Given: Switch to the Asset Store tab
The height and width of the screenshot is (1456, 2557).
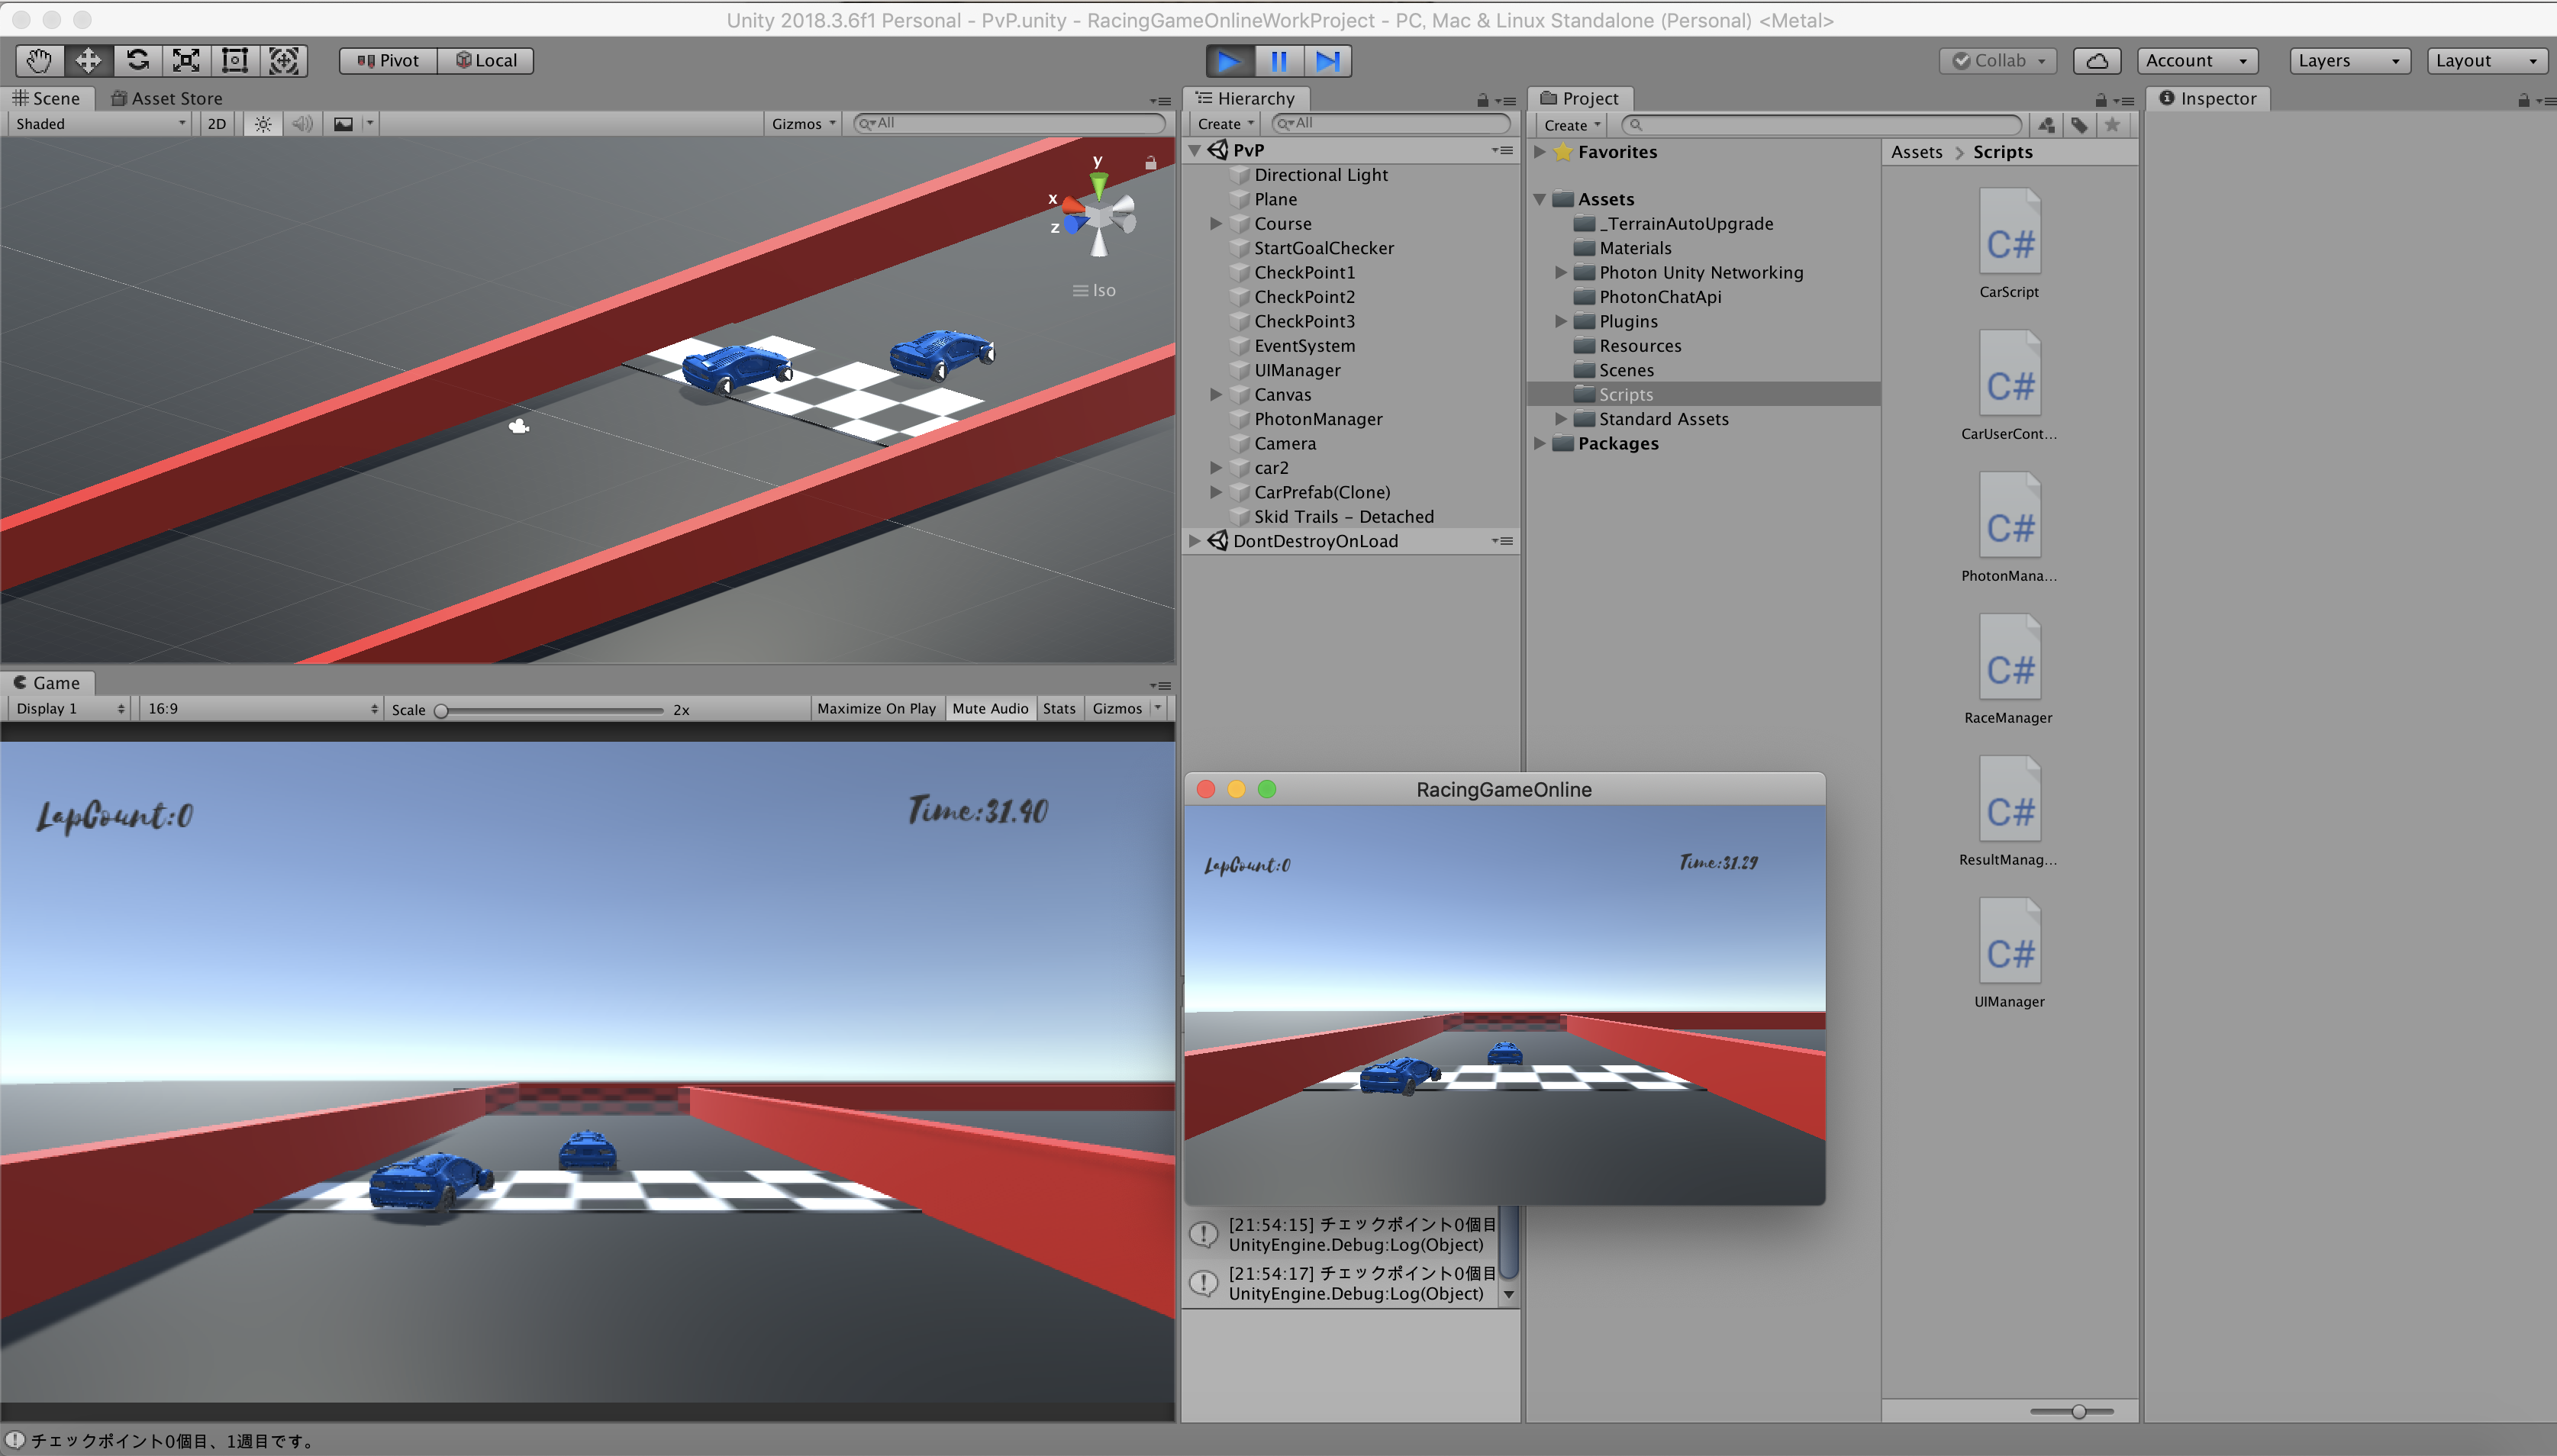Looking at the screenshot, I should pyautogui.click(x=167, y=98).
